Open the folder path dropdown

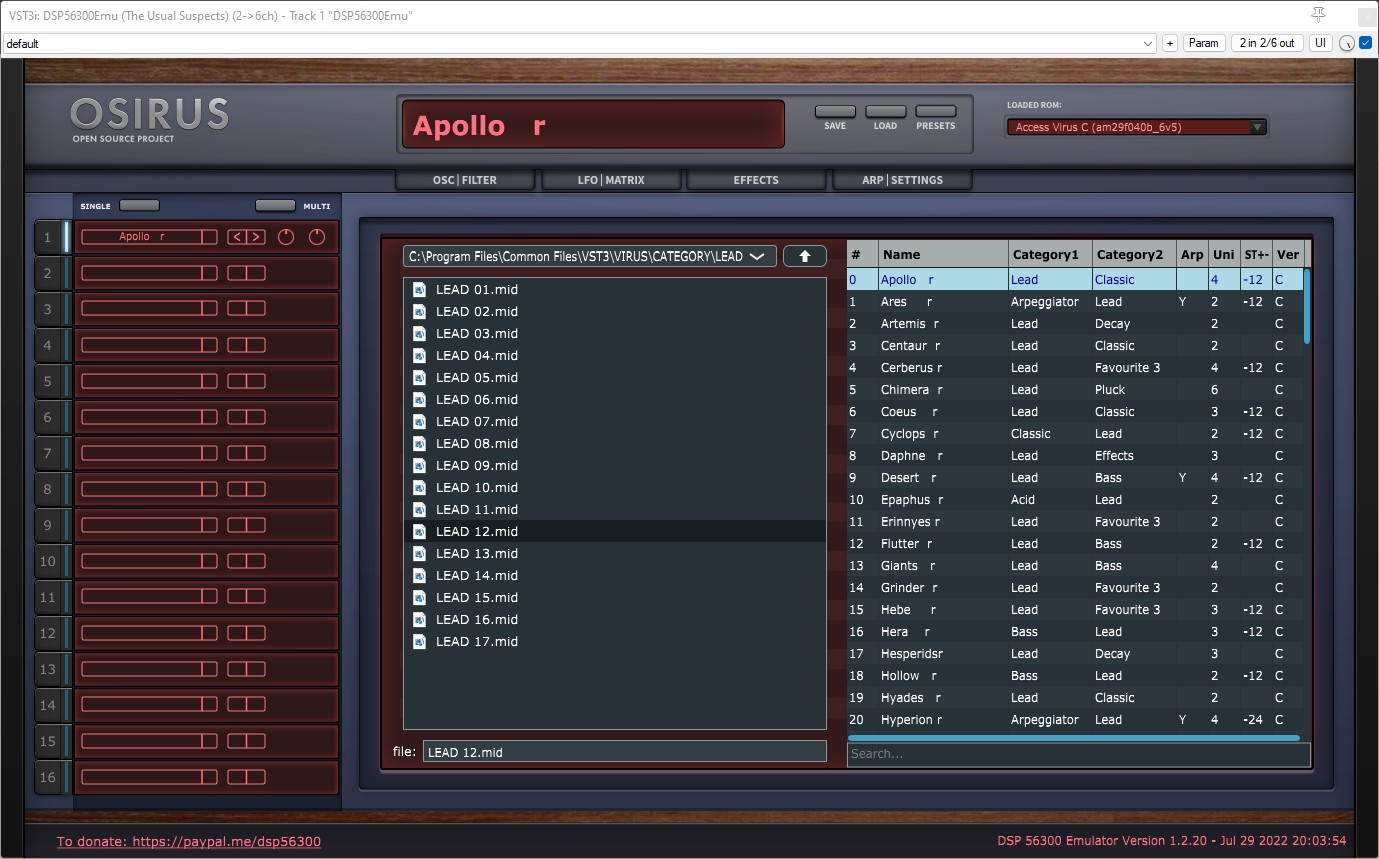[590, 256]
